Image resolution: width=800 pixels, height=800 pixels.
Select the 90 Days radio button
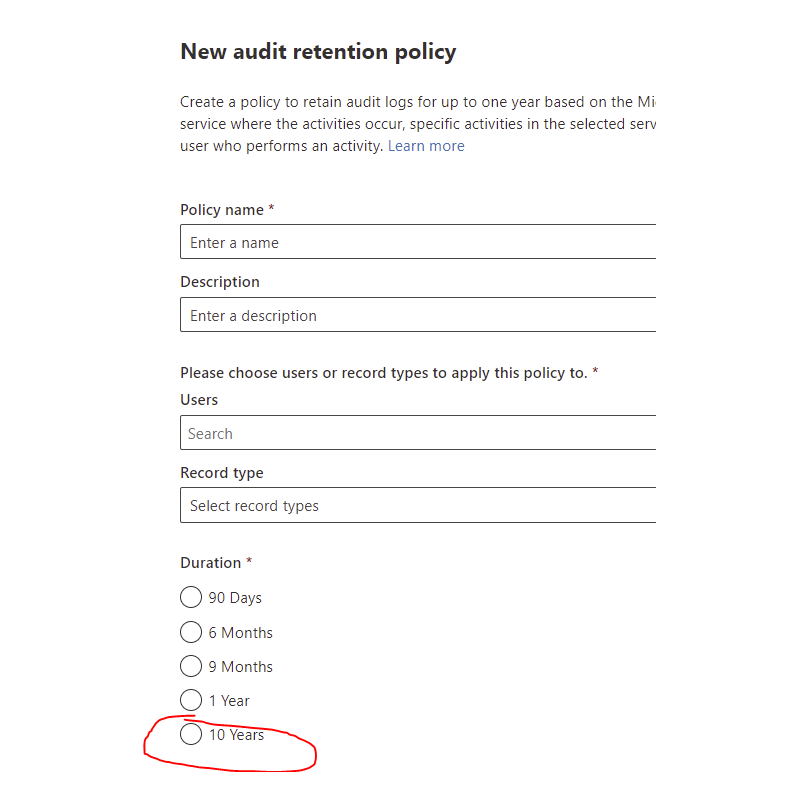coord(191,597)
